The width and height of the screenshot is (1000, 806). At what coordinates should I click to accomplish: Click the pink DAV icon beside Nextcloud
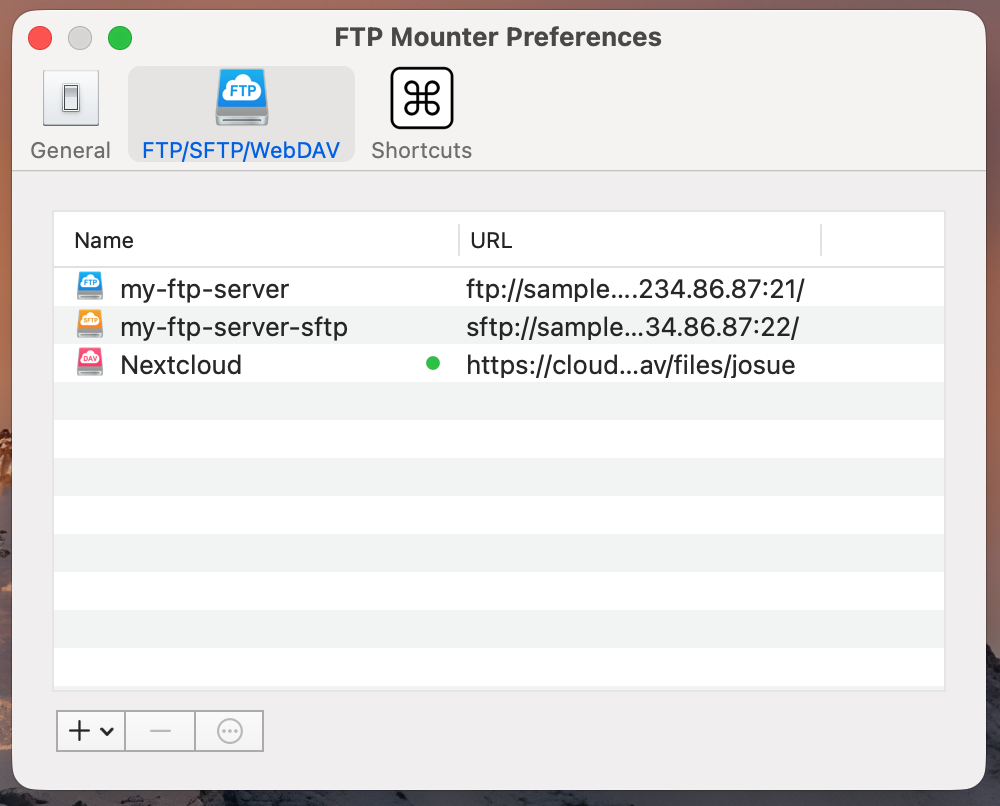(90, 364)
